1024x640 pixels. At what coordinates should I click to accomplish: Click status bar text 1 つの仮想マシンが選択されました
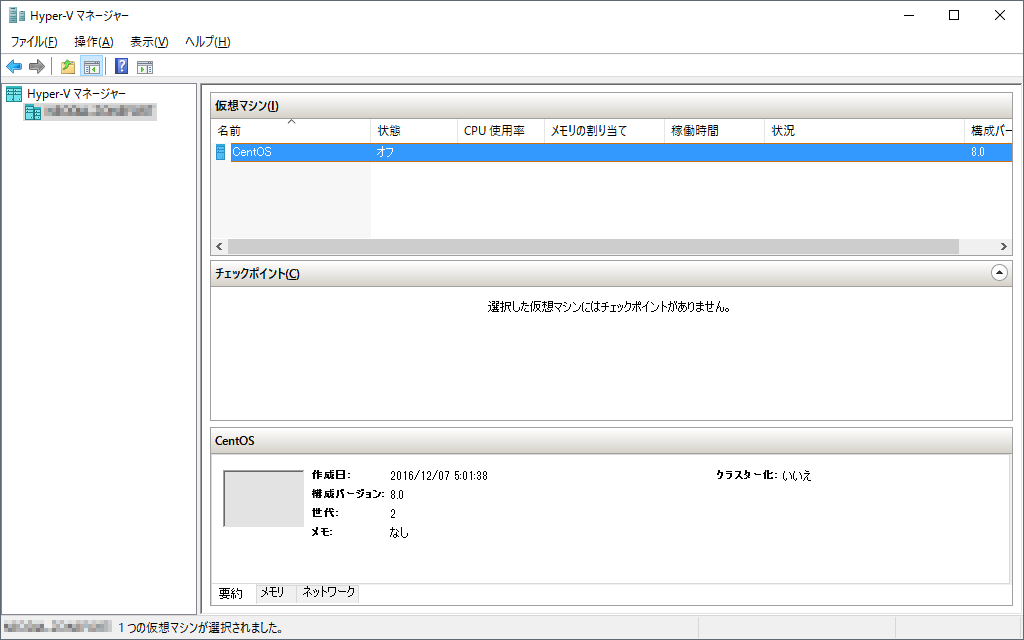[x=200, y=628]
